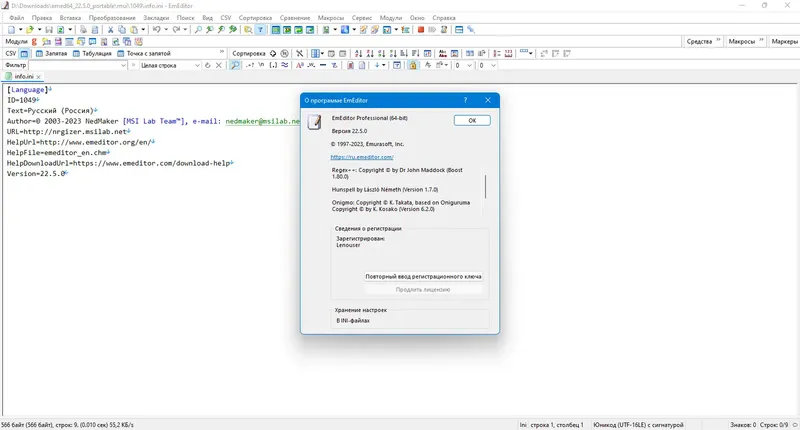This screenshot has width=800, height=430.
Task: Open the first 0 numeric dropdown in filter bar
Action: click(469, 65)
